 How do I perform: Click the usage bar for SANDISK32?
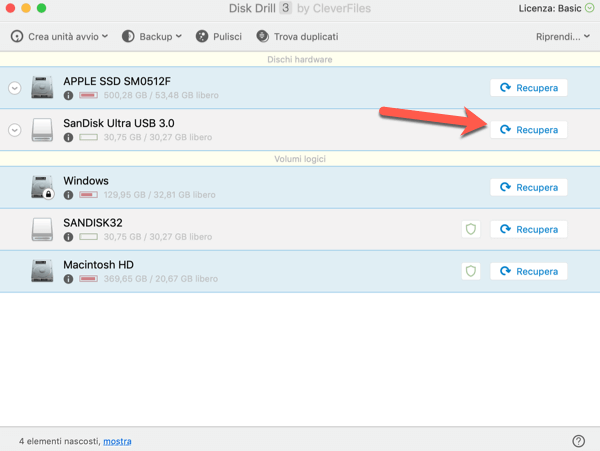pyautogui.click(x=88, y=237)
